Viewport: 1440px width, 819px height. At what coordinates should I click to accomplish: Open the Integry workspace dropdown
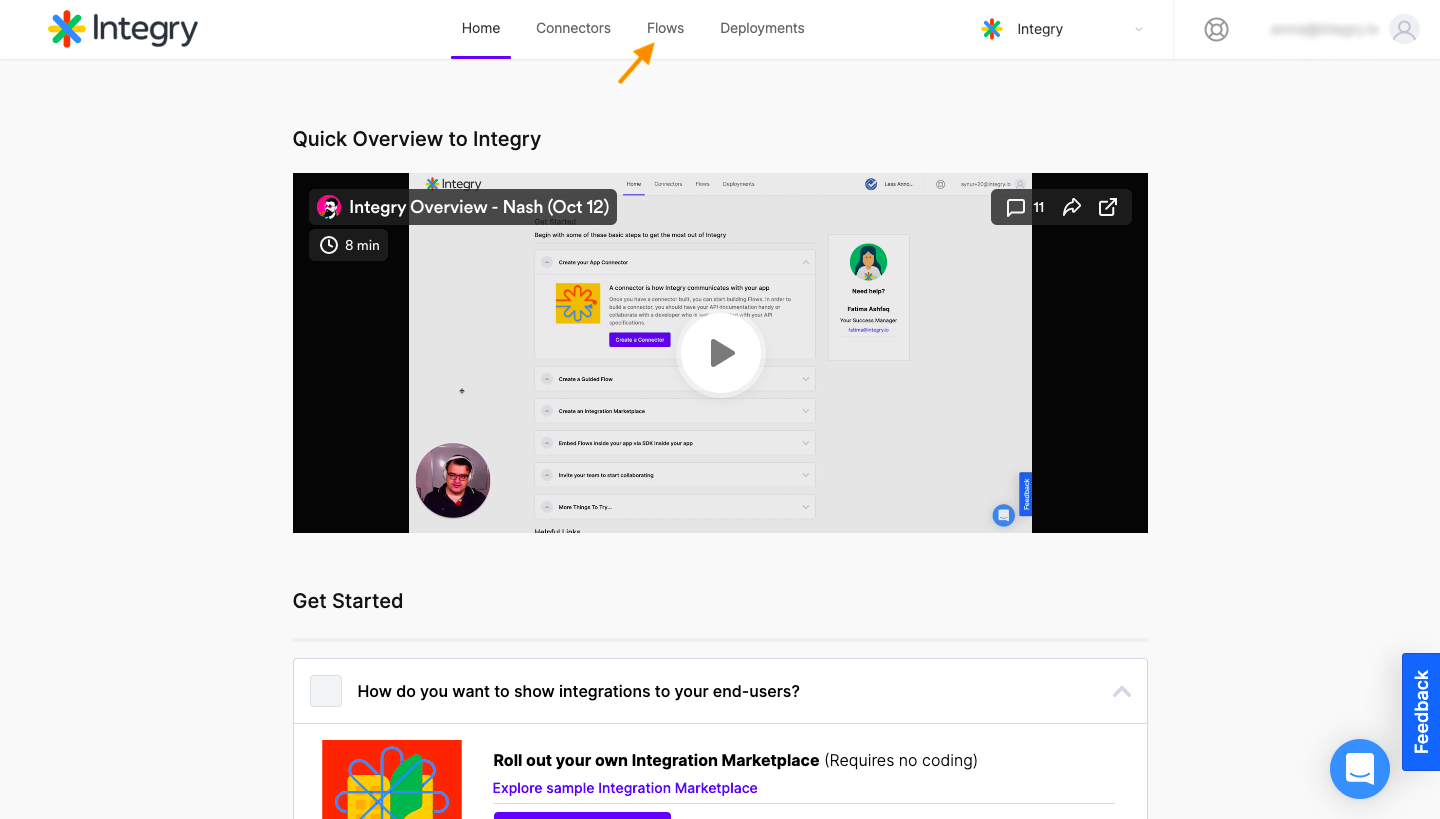pyautogui.click(x=1063, y=29)
